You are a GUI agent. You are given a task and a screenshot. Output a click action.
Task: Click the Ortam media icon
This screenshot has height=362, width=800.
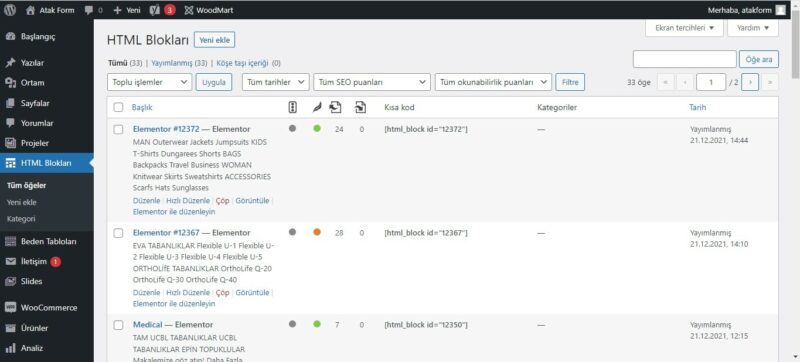(10, 83)
